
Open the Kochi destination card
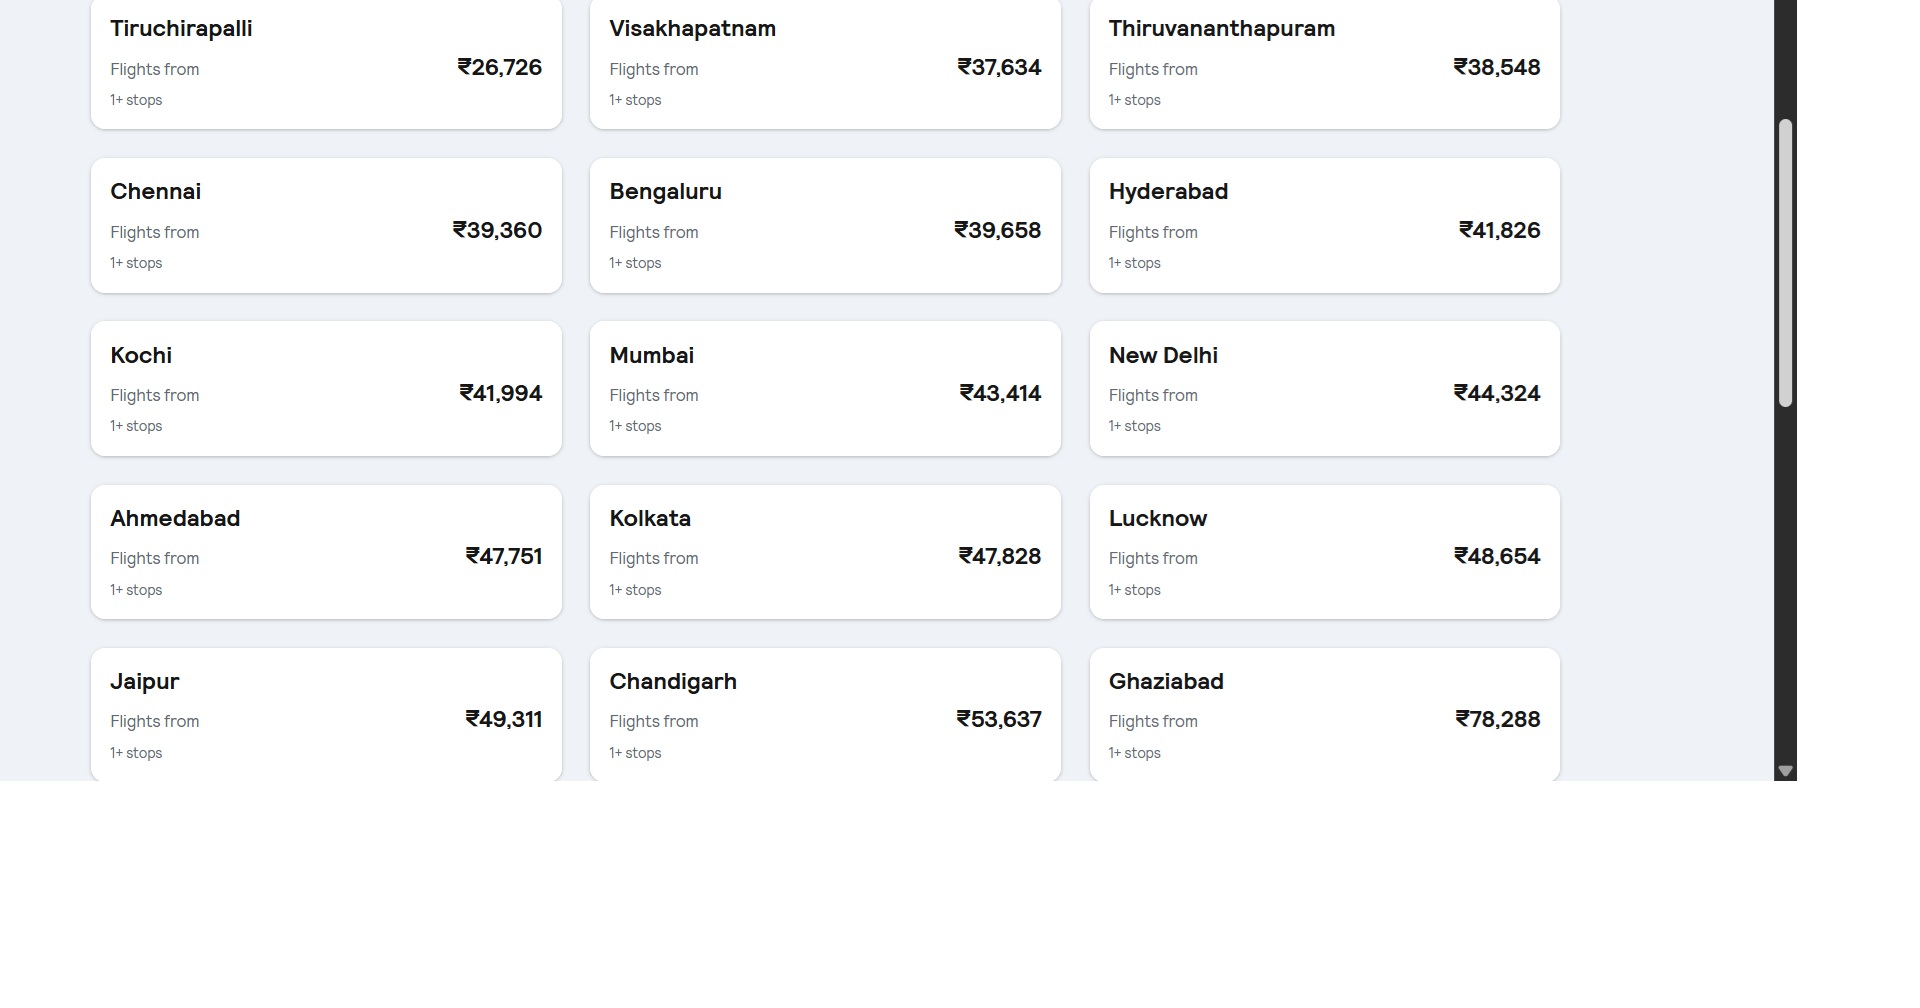(326, 389)
